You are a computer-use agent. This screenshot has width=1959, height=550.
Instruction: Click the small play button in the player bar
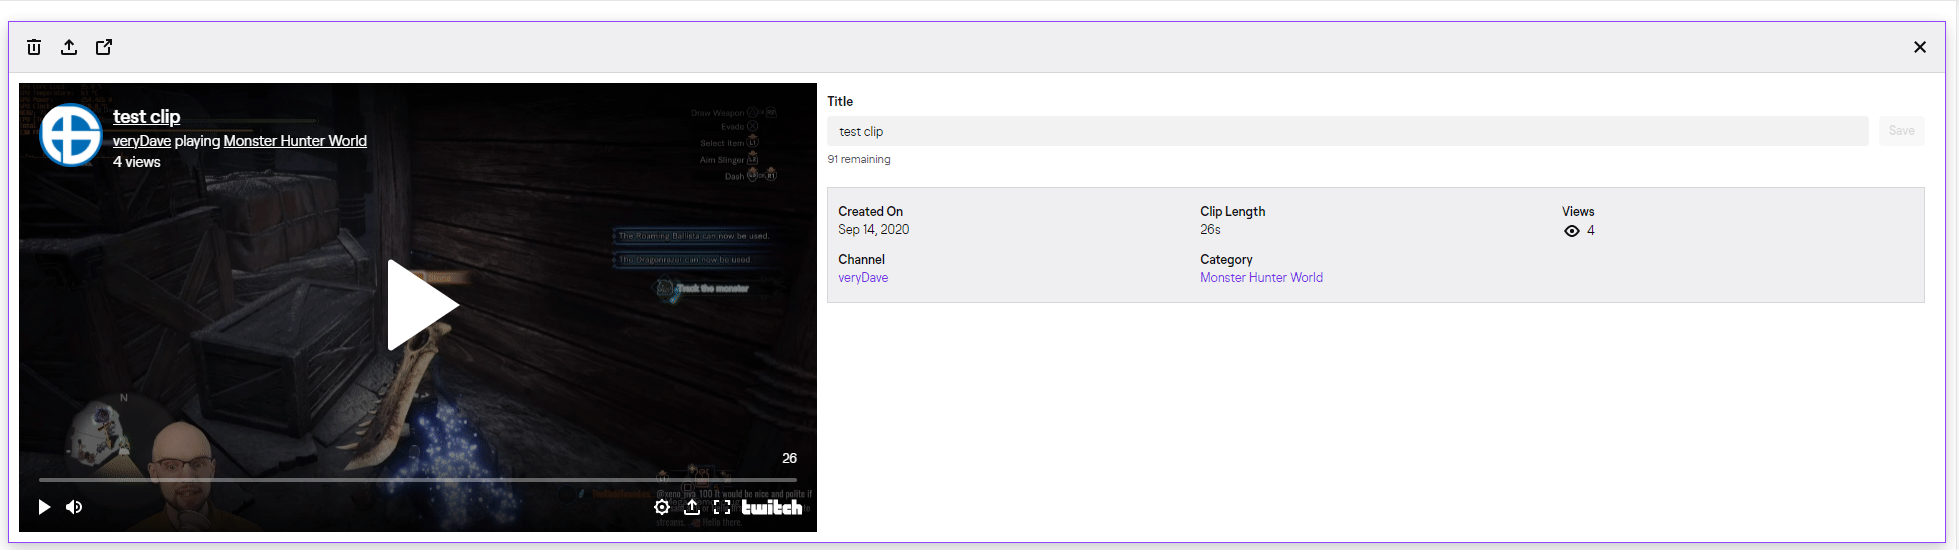[x=44, y=507]
